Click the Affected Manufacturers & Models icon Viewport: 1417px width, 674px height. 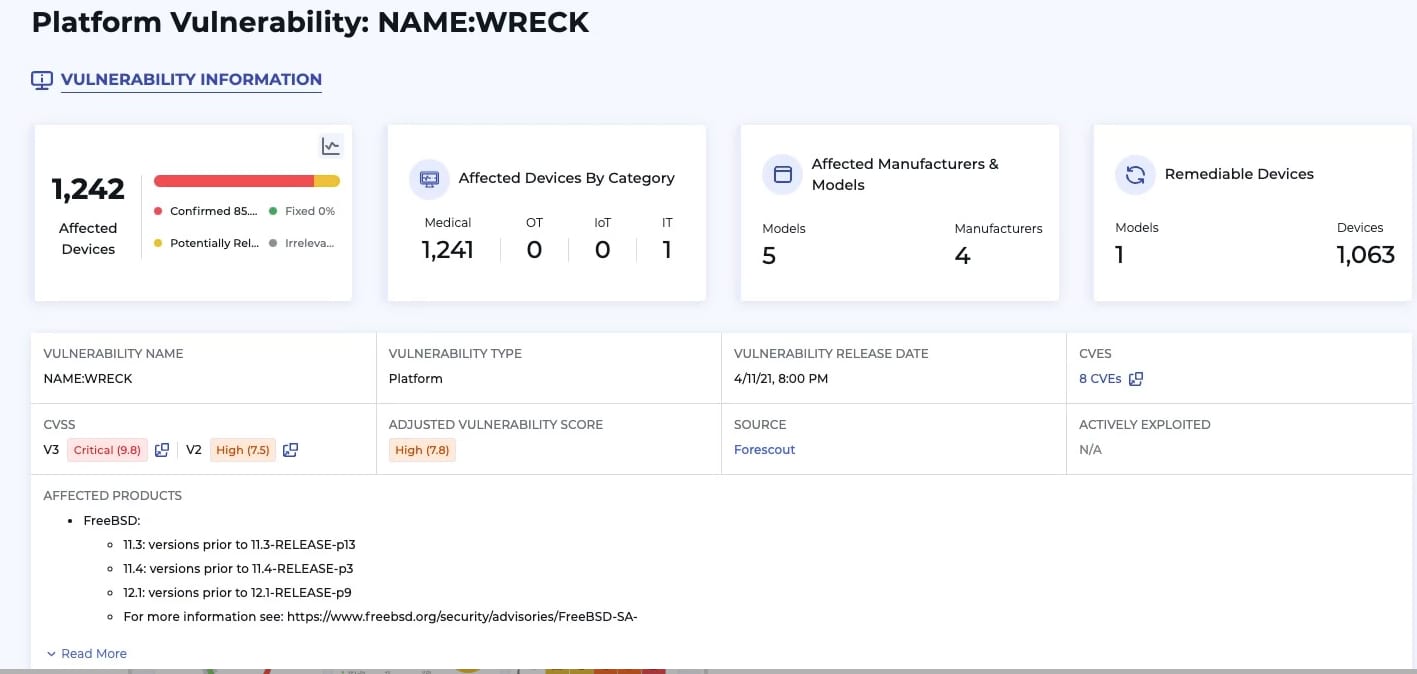[783, 174]
